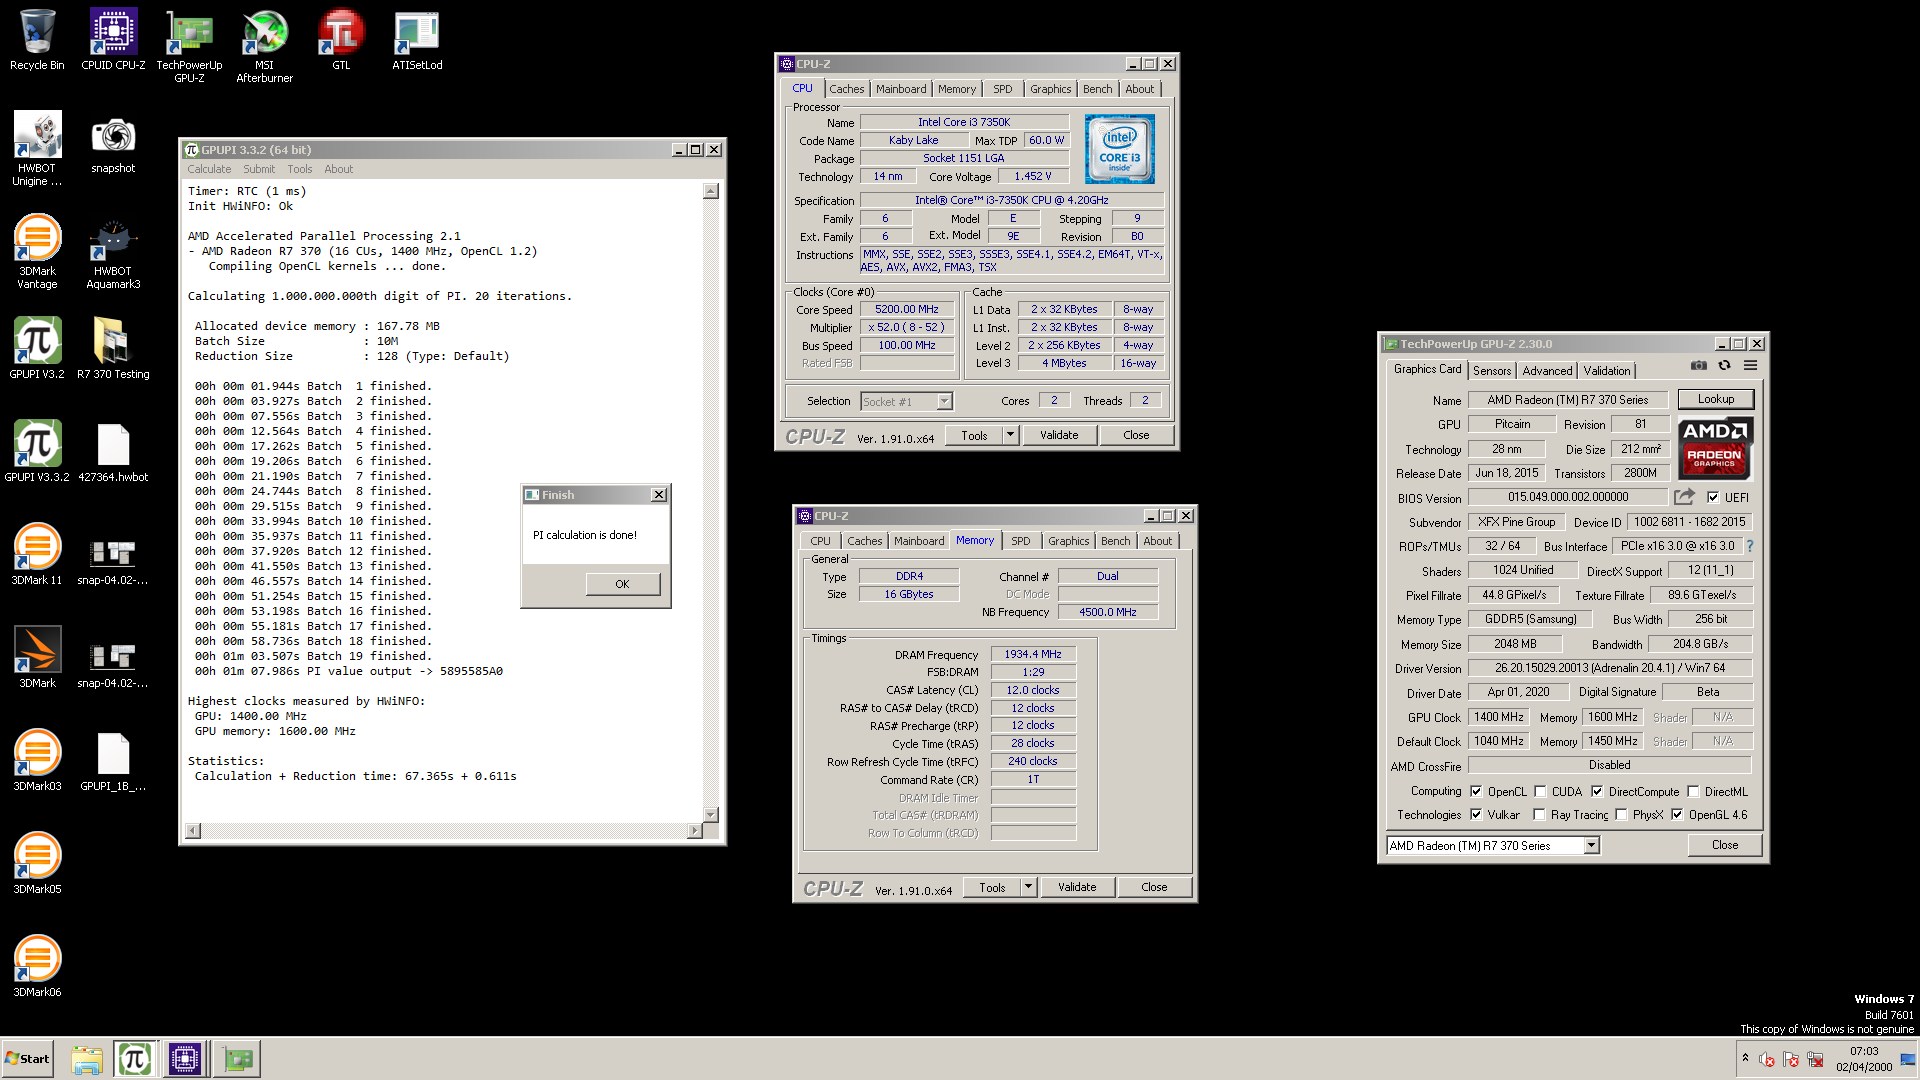Switch to Caches tab in upper CPU-Z
Screen dimensions: 1920x1080
(x=846, y=89)
